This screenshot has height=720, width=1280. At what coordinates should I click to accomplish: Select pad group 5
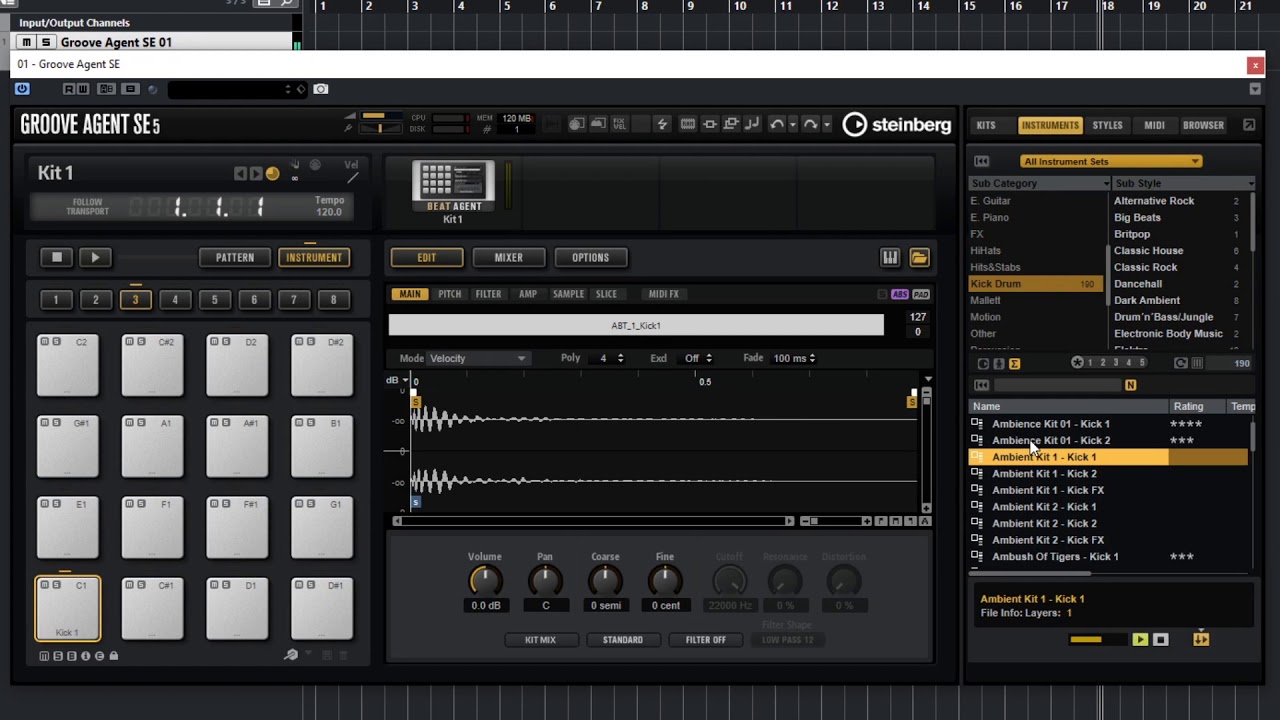point(214,299)
